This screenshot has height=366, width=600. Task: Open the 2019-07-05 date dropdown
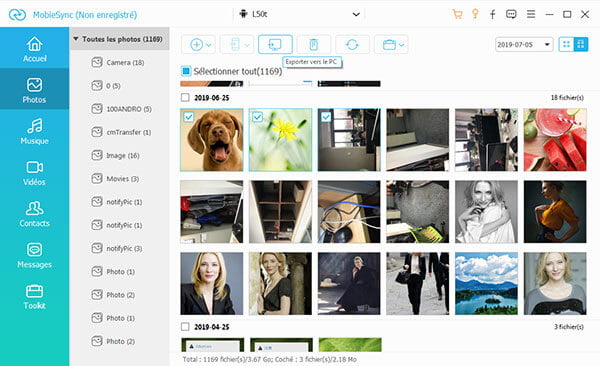pyautogui.click(x=524, y=44)
